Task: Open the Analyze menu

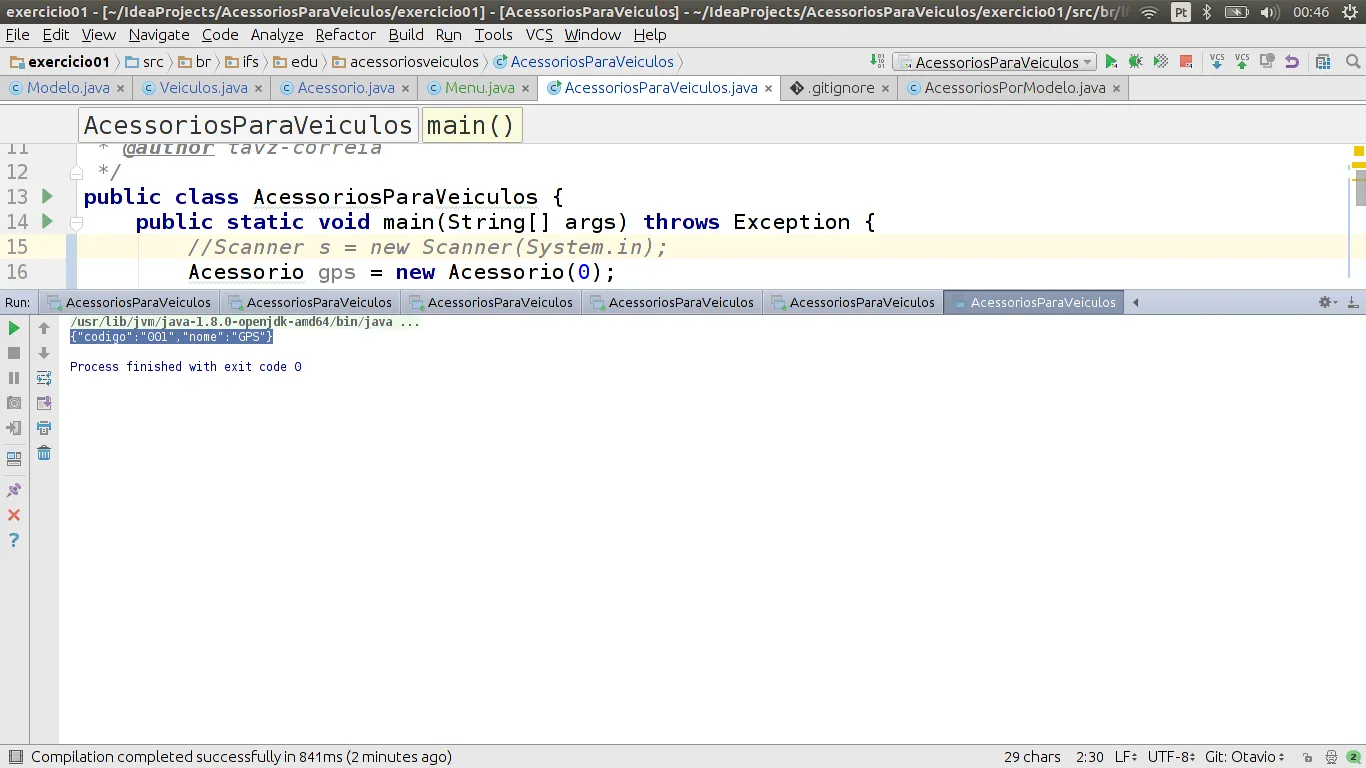Action: (277, 34)
